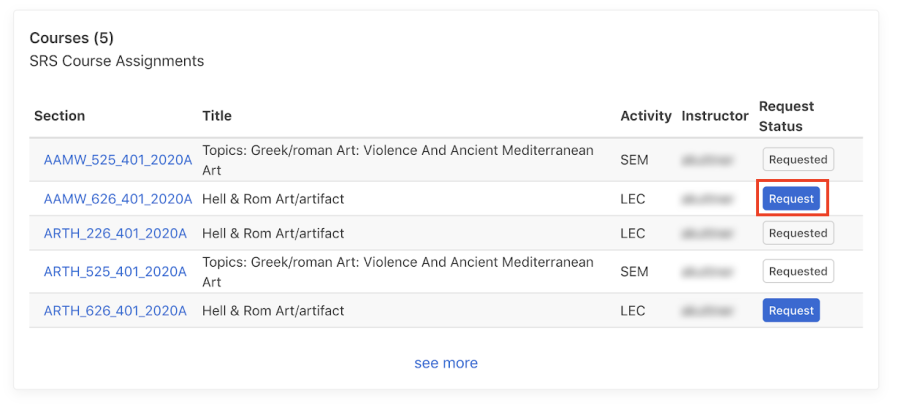Image resolution: width=900 pixels, height=407 pixels.
Task: Click the course title in the AAMW_525_401_2020A row
Action: [397, 159]
